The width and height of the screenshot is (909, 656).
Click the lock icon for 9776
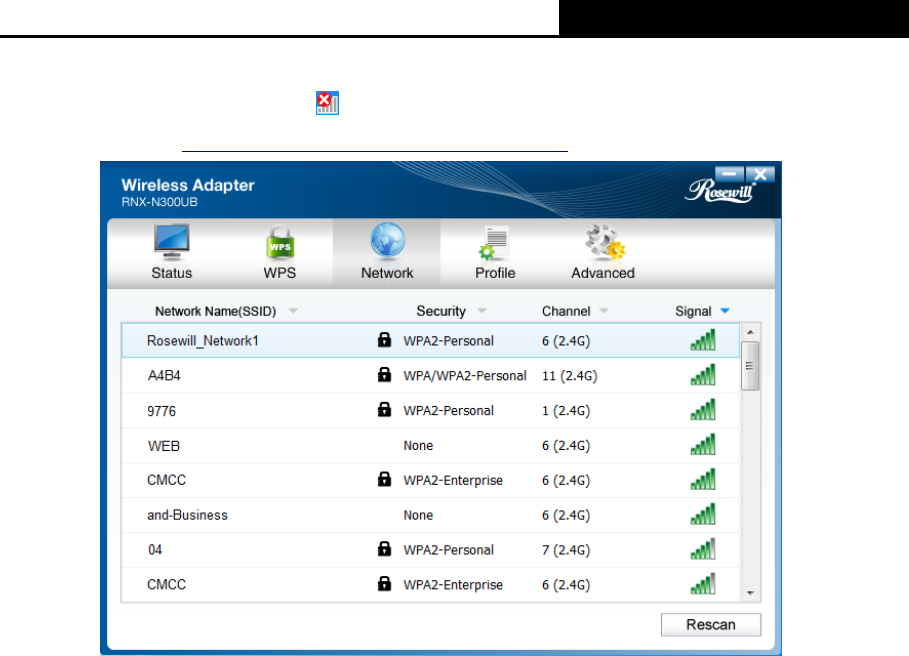click(384, 409)
